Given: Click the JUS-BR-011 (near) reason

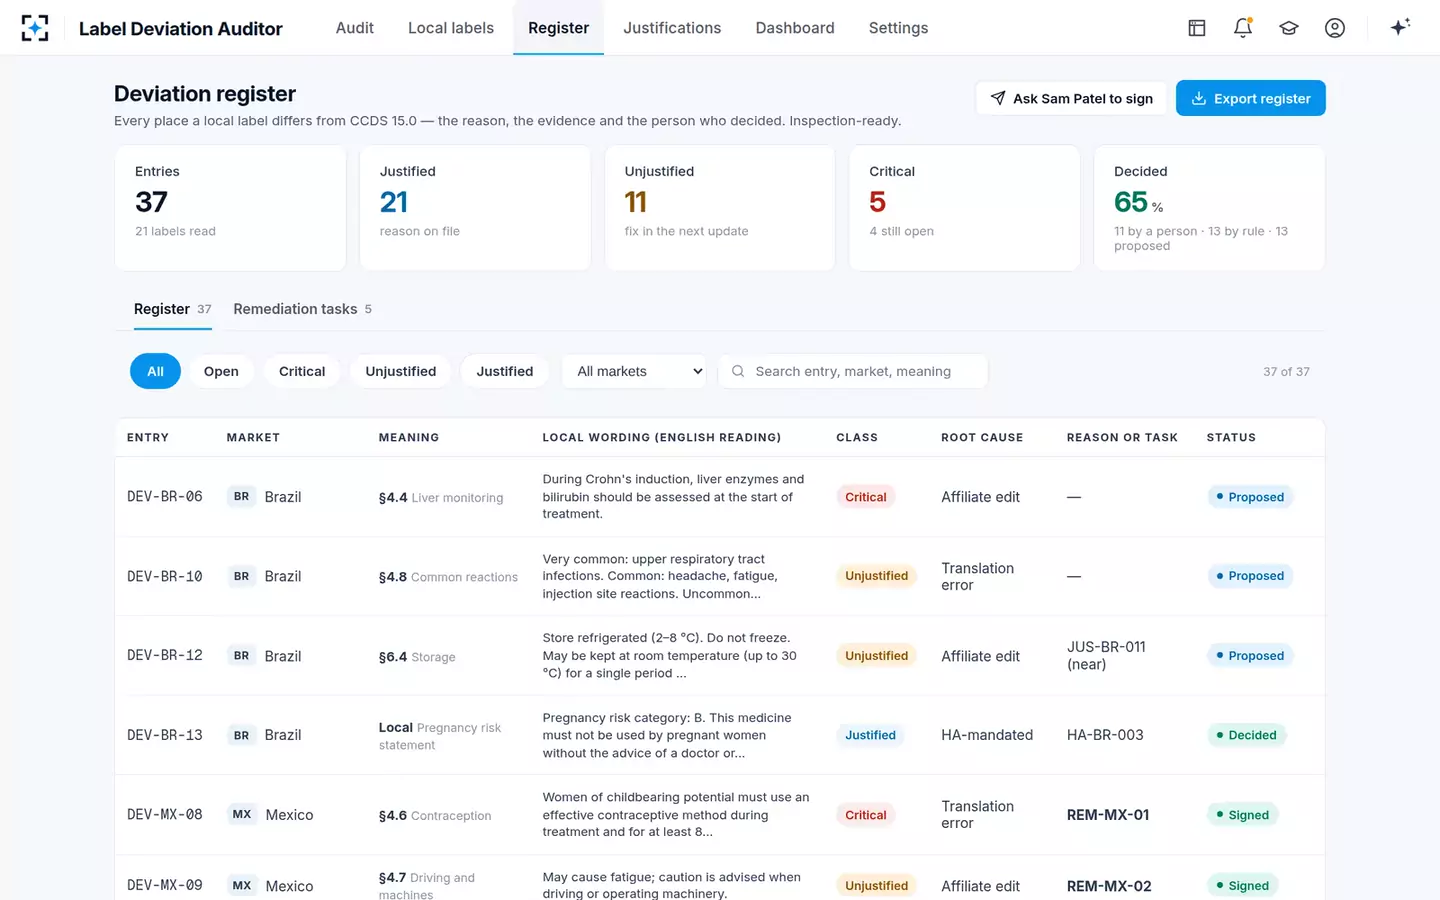Looking at the screenshot, I should click(x=1106, y=656).
